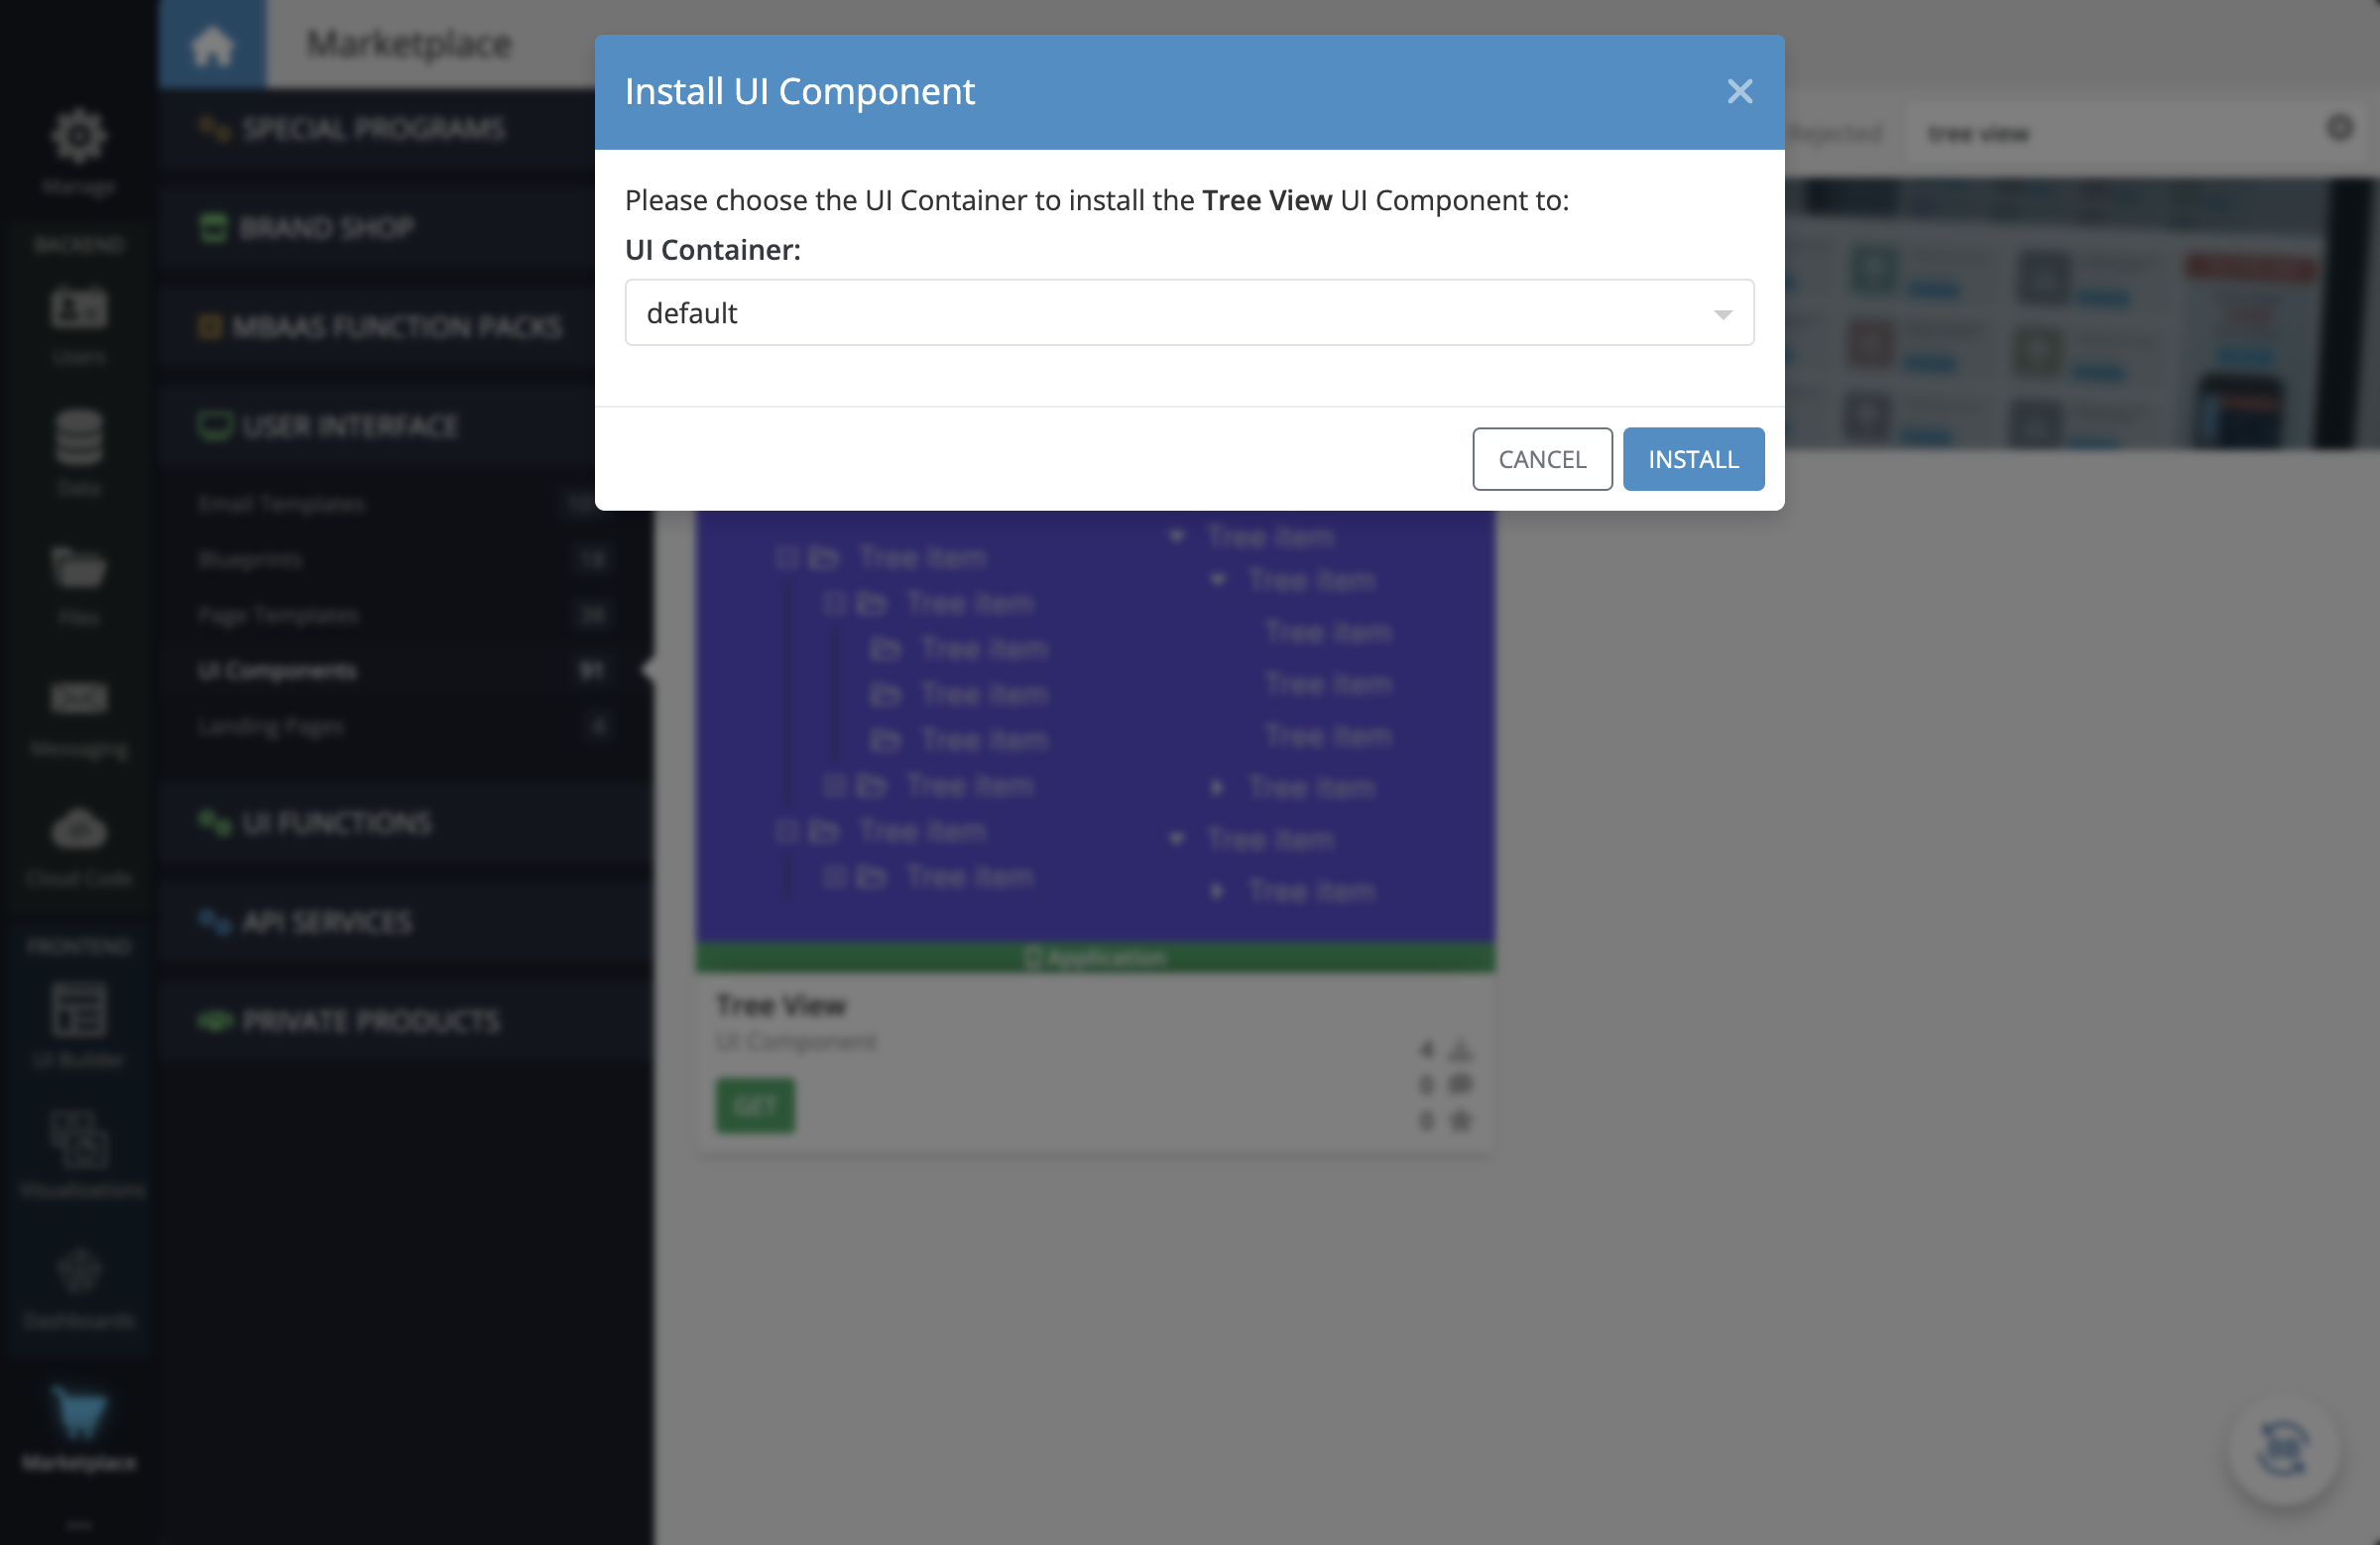Click the INSTALL button to confirm
2380x1545 pixels.
coord(1692,458)
